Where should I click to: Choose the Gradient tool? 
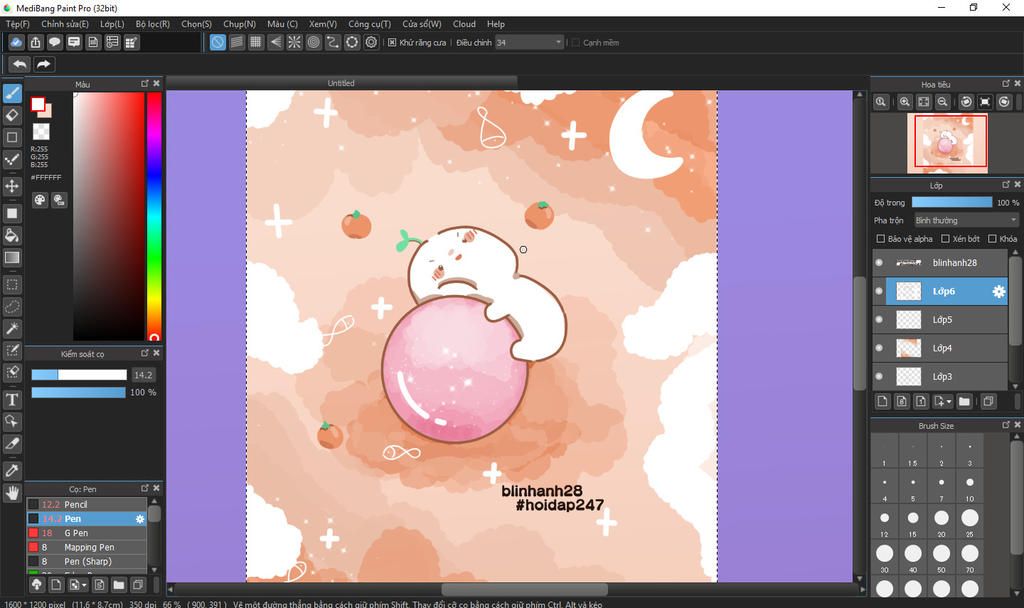click(x=12, y=257)
